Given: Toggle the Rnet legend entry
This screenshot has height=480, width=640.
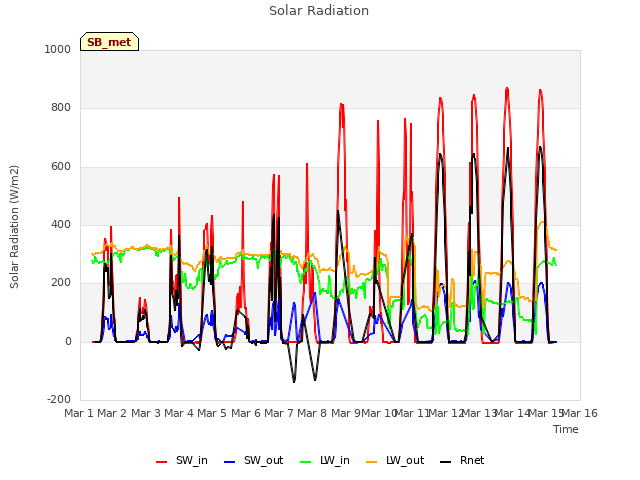Looking at the screenshot, I should pyautogui.click(x=462, y=460).
